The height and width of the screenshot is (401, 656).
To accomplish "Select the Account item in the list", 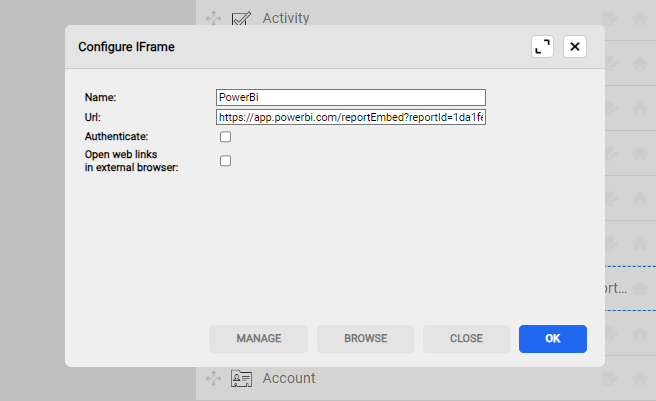I will click(x=289, y=378).
